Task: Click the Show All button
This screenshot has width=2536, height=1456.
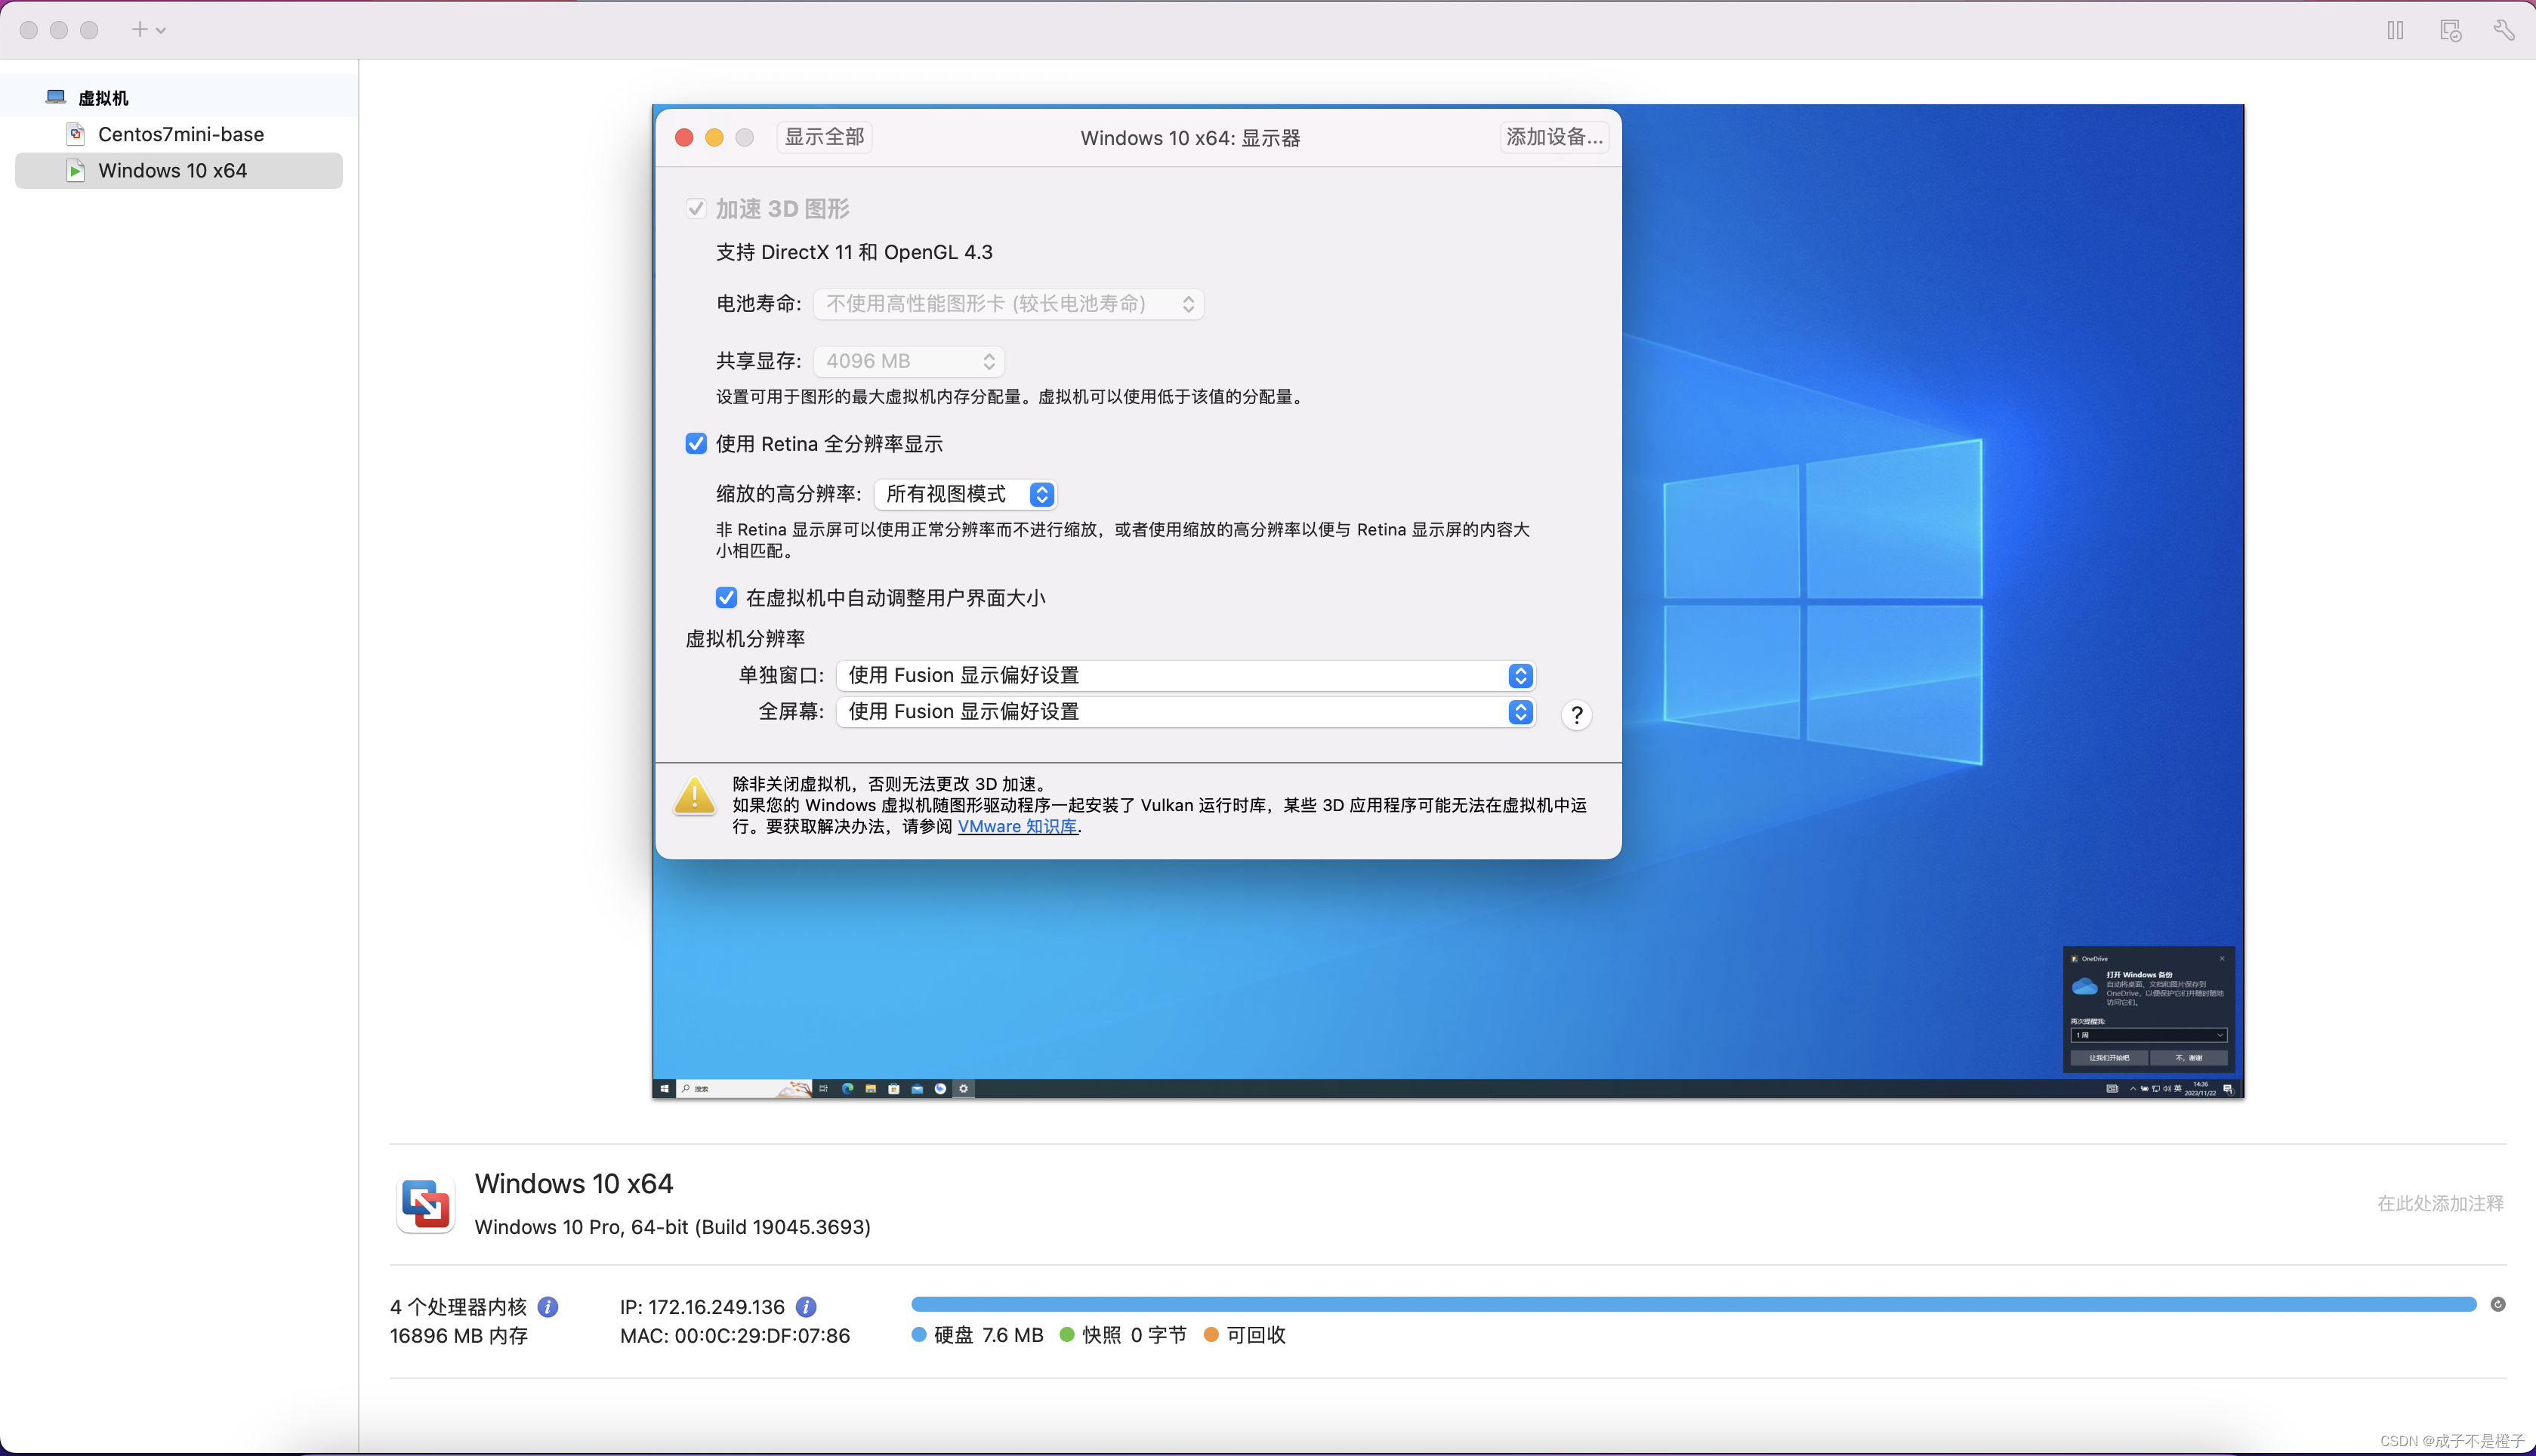Action: pyautogui.click(x=824, y=137)
